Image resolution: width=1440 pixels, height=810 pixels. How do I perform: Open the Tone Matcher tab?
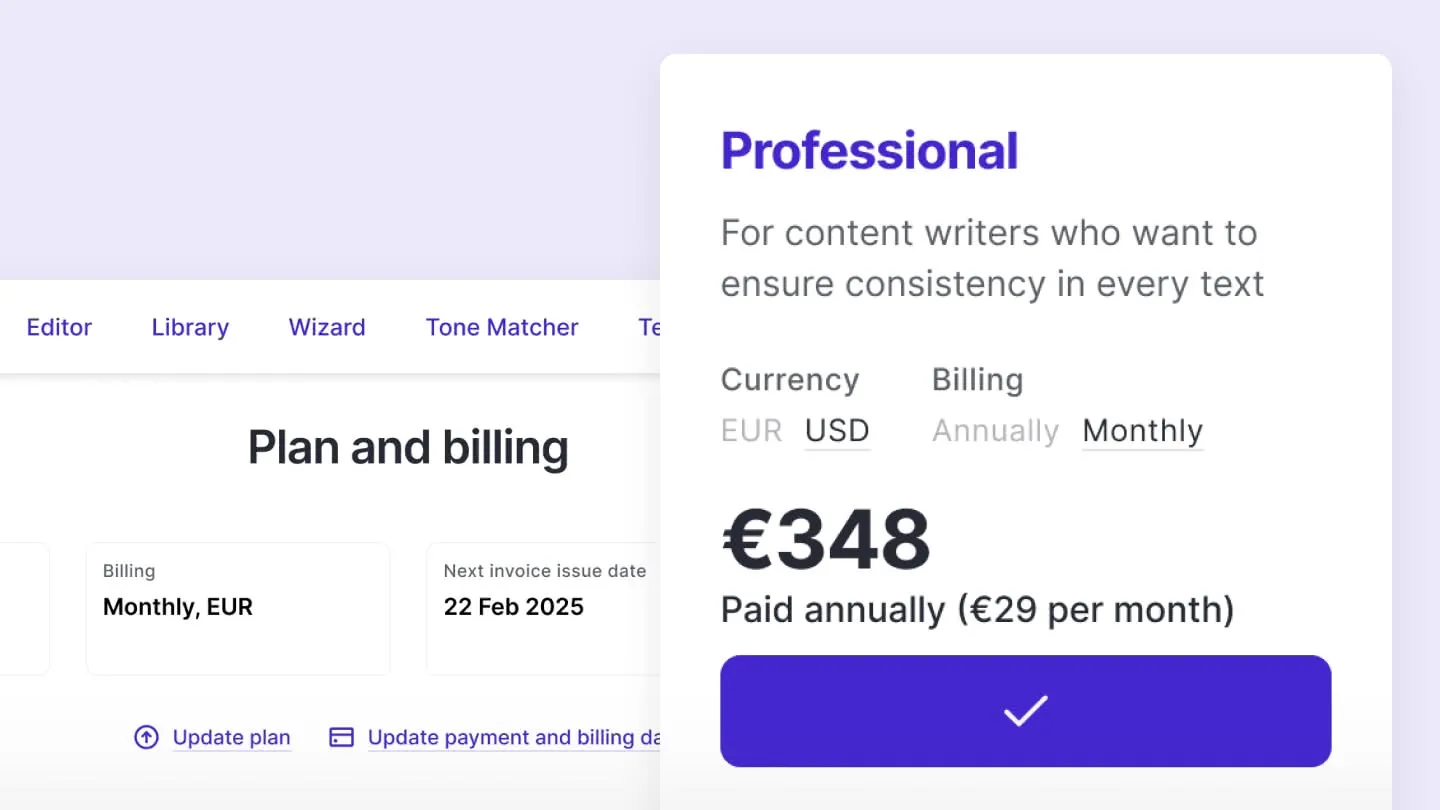click(501, 327)
